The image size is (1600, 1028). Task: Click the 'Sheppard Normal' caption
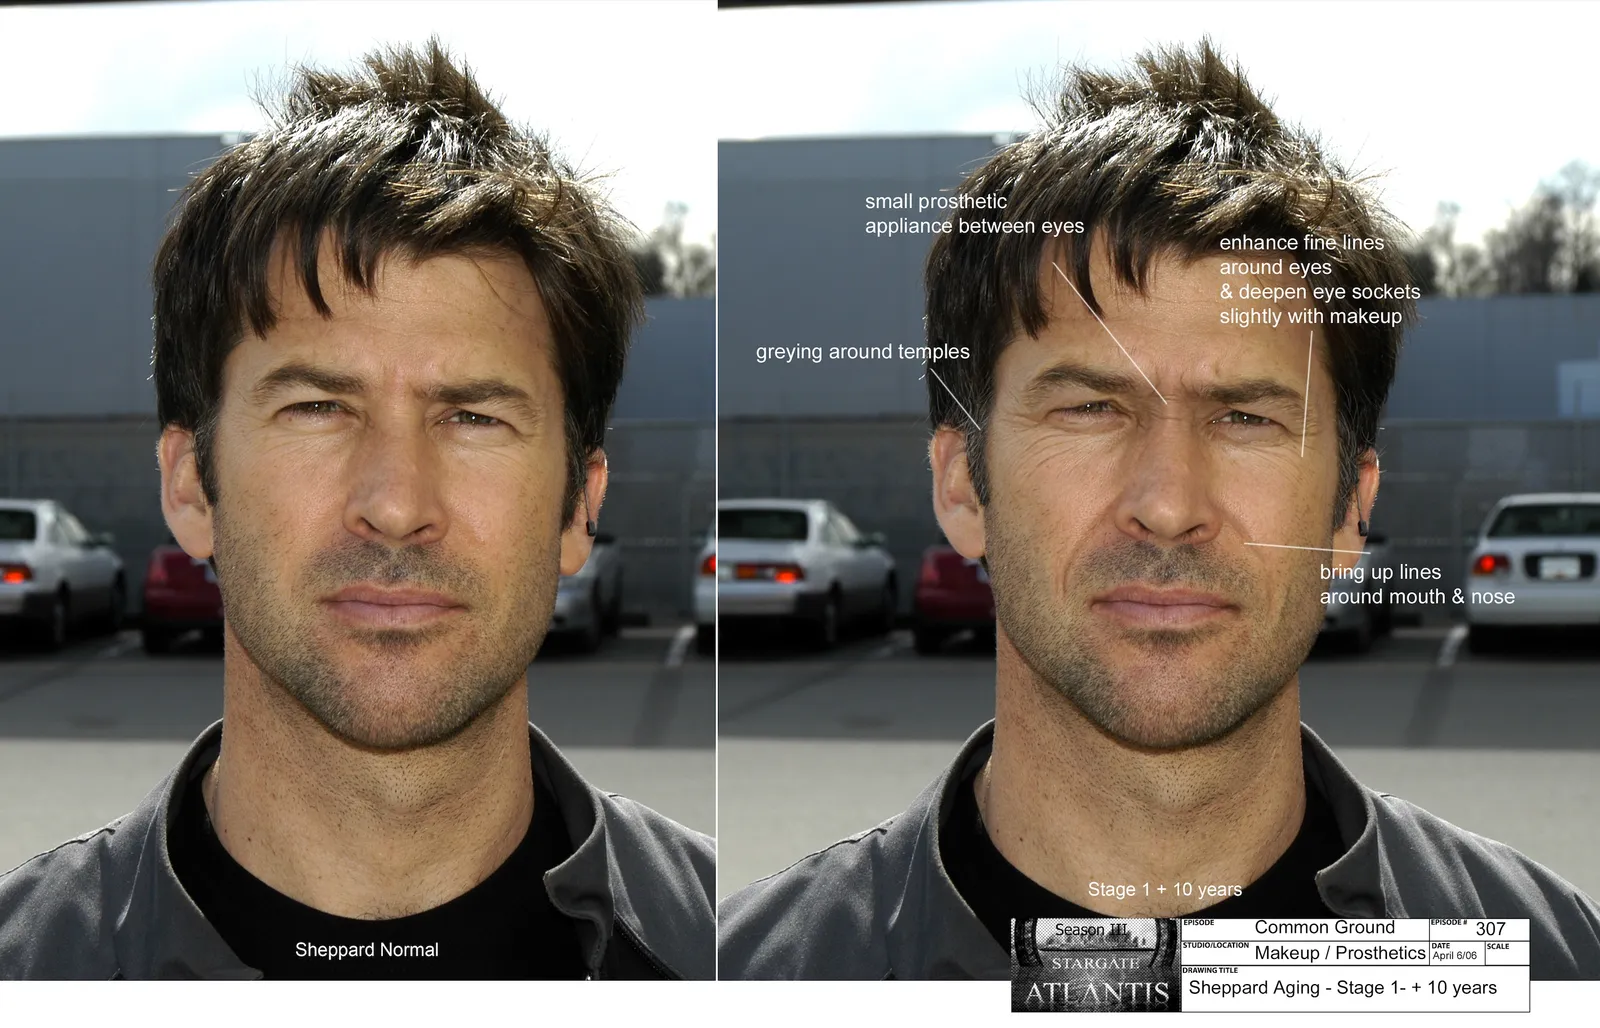(366, 950)
